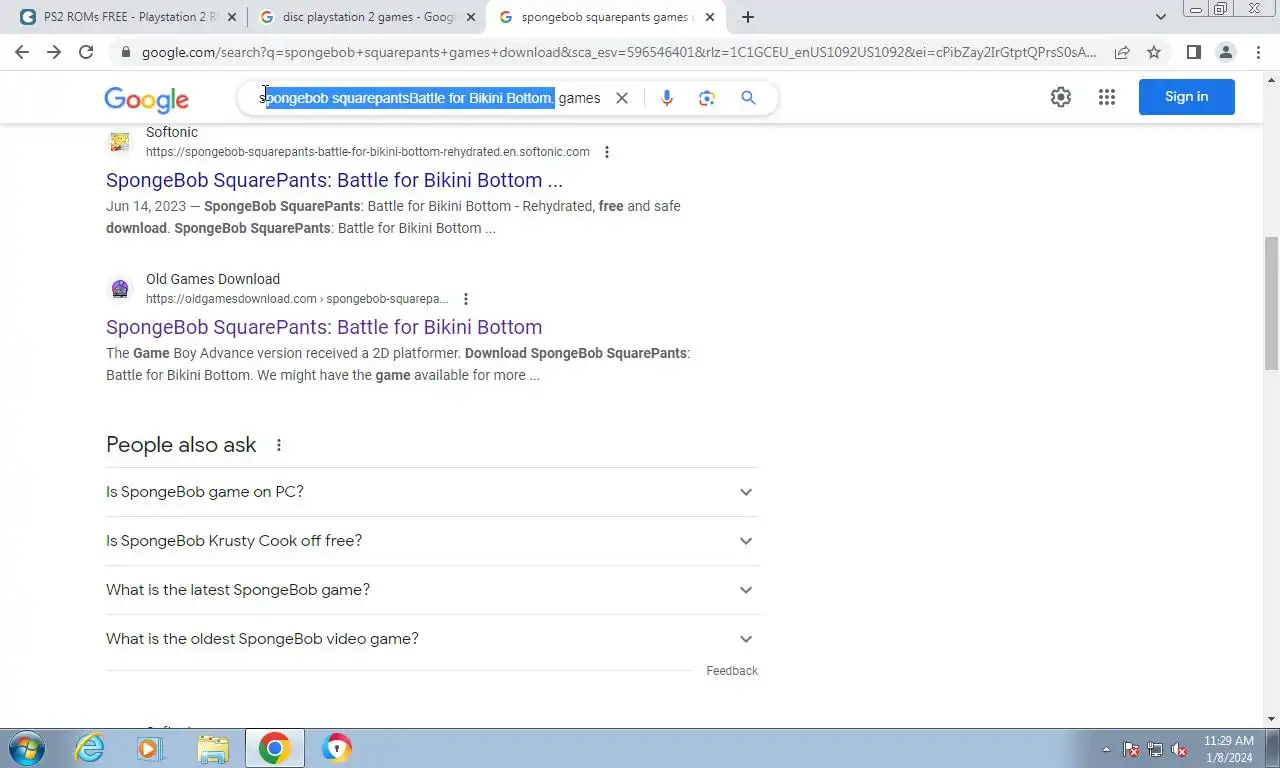Open a new browser tab
The width and height of the screenshot is (1280, 768).
748,17
